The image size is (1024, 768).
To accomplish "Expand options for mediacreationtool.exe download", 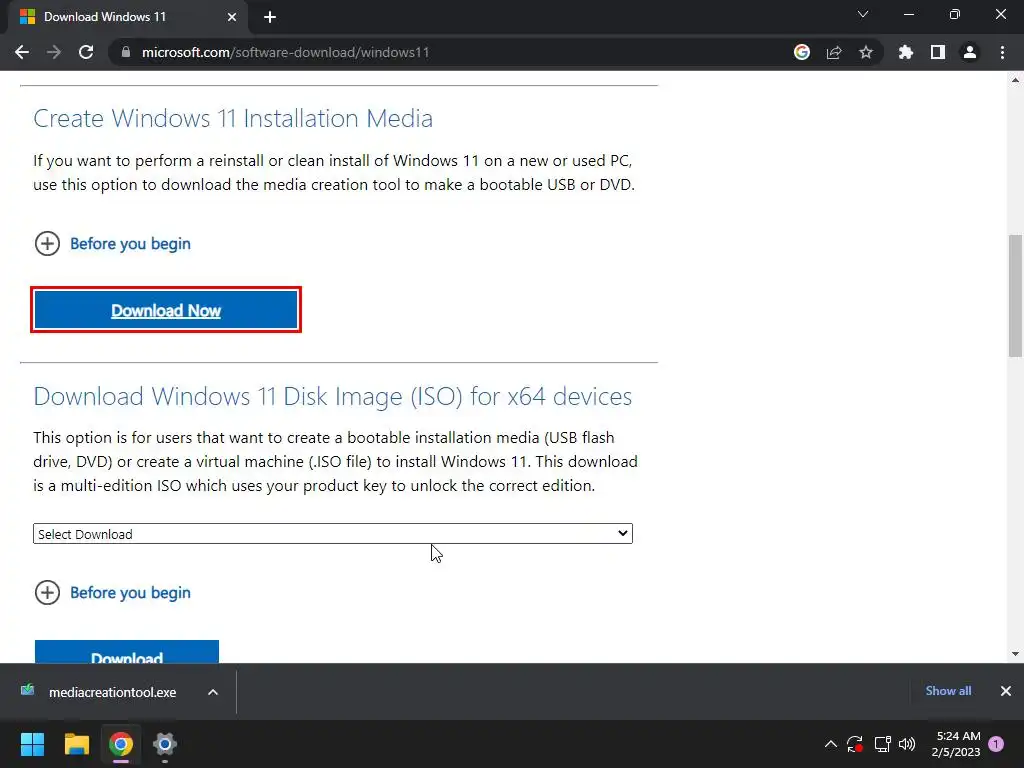I will tap(213, 692).
